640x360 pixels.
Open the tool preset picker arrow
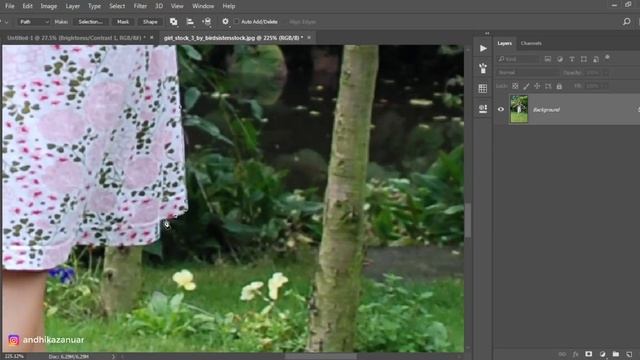[6, 22]
